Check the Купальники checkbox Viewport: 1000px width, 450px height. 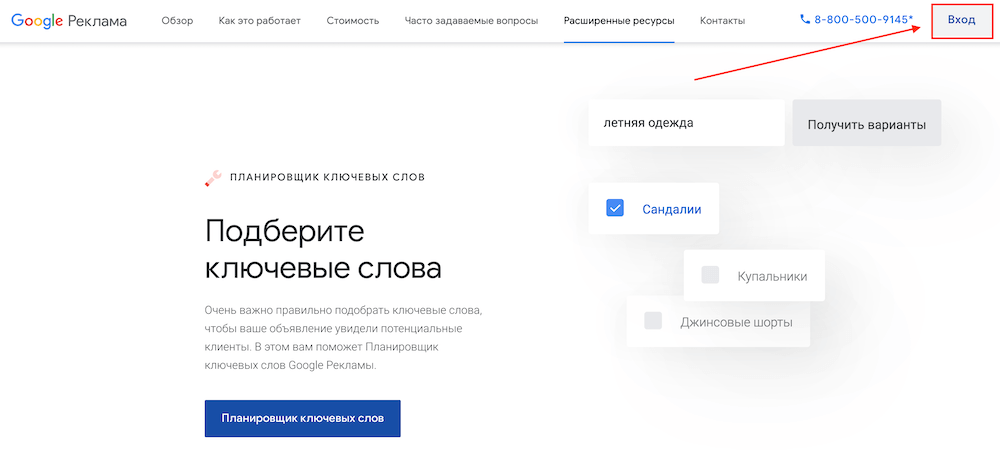coord(710,275)
